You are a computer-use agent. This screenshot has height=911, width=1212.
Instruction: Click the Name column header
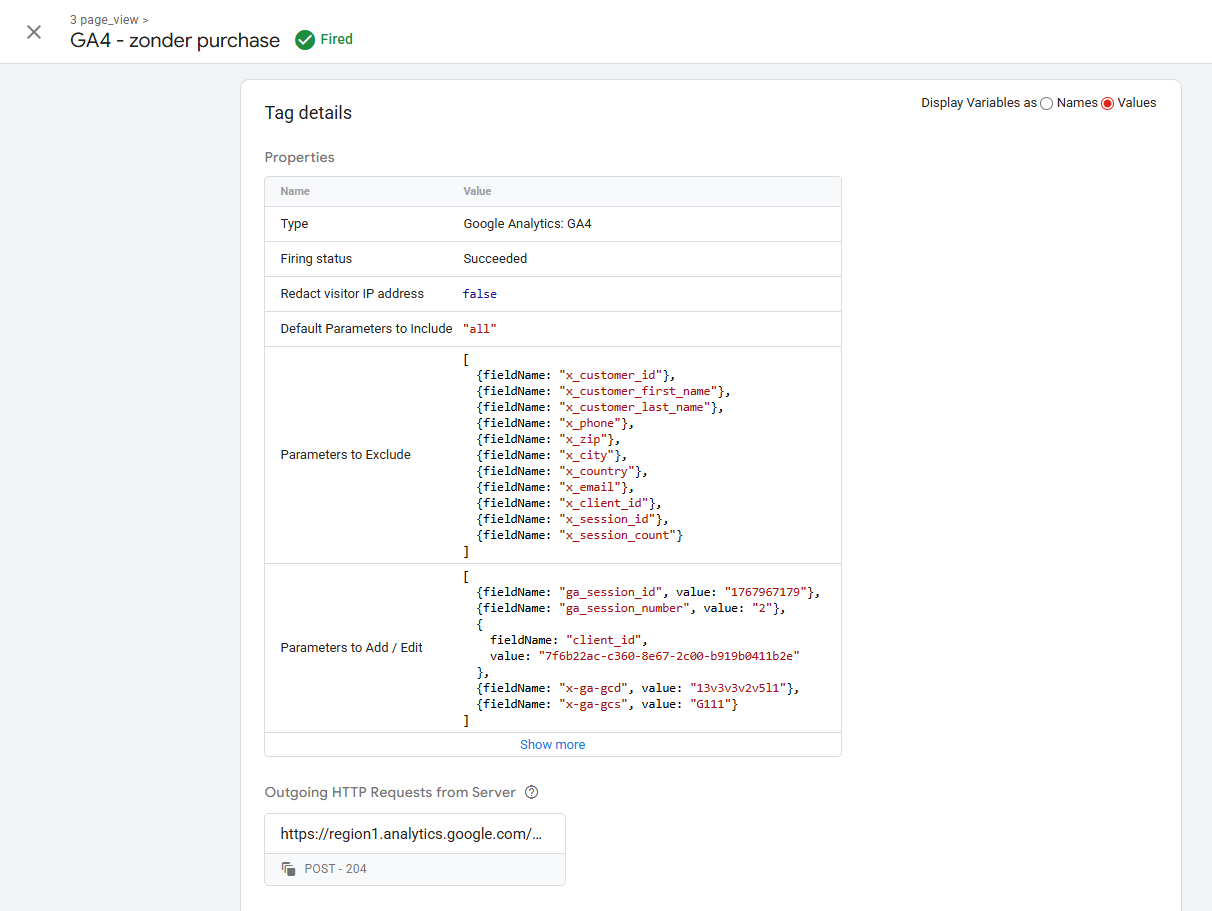click(295, 191)
